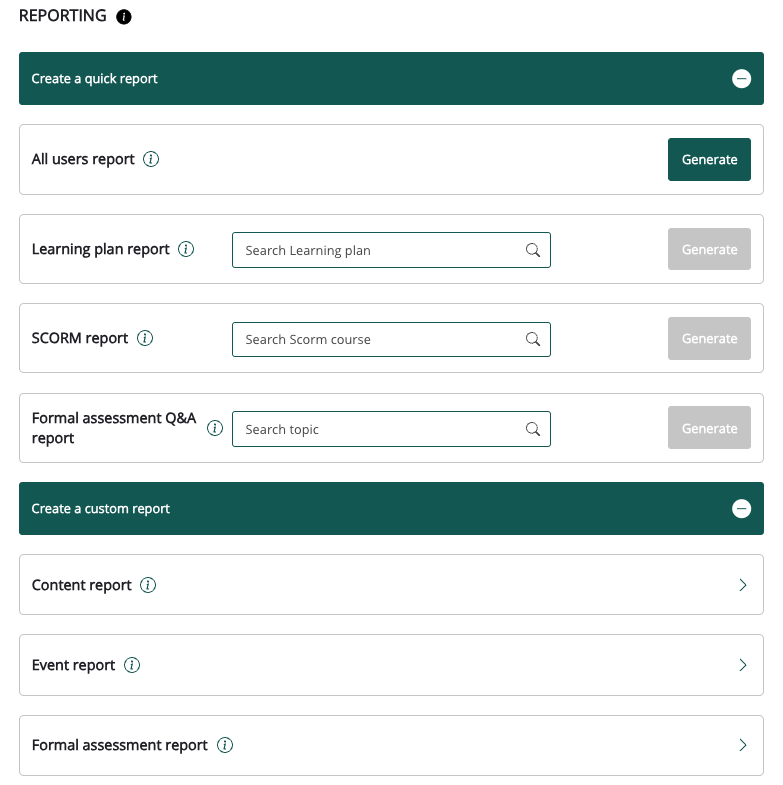The width and height of the screenshot is (783, 785).
Task: Click info icon next to Formal assessment report
Action: point(225,745)
